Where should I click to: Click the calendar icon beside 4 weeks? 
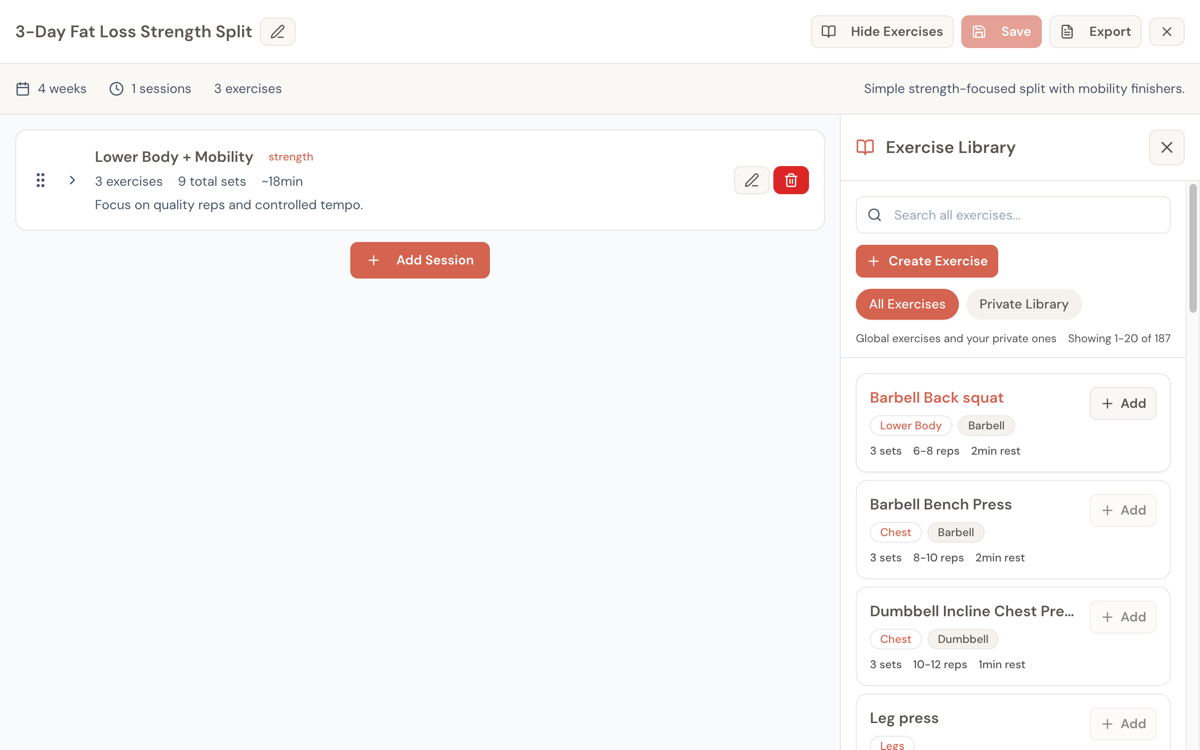[x=21, y=88]
